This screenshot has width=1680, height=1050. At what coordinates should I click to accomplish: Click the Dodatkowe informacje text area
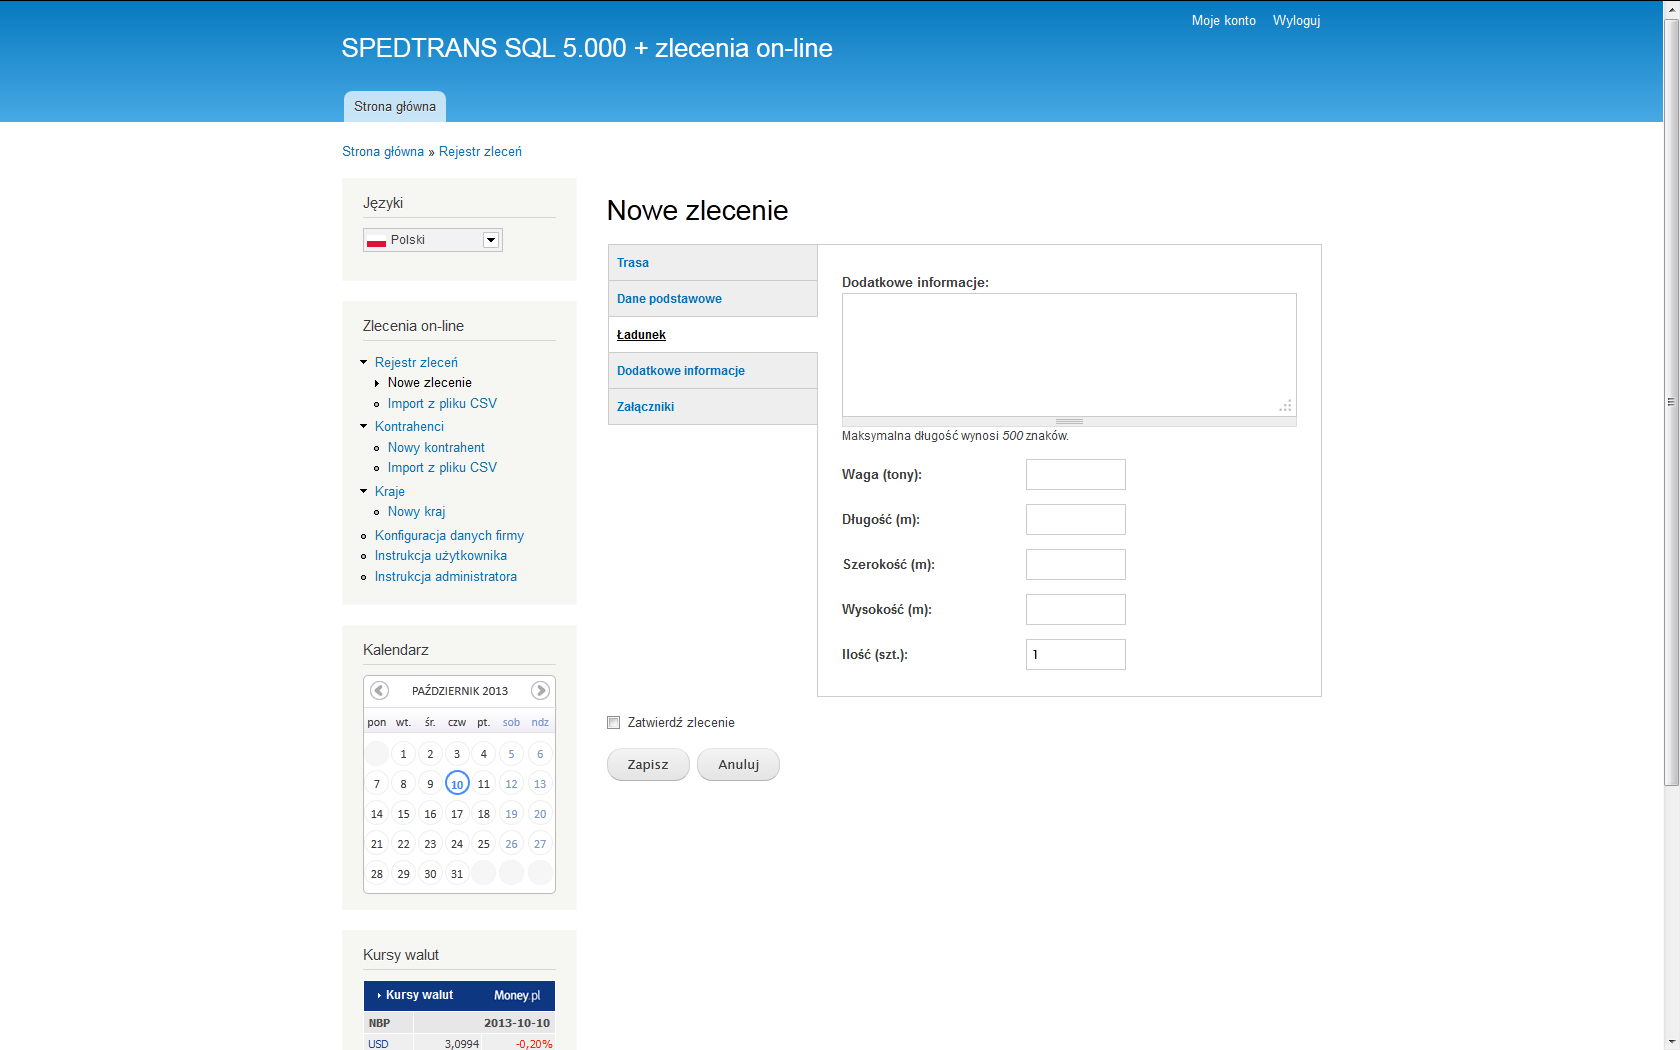coord(1069,355)
